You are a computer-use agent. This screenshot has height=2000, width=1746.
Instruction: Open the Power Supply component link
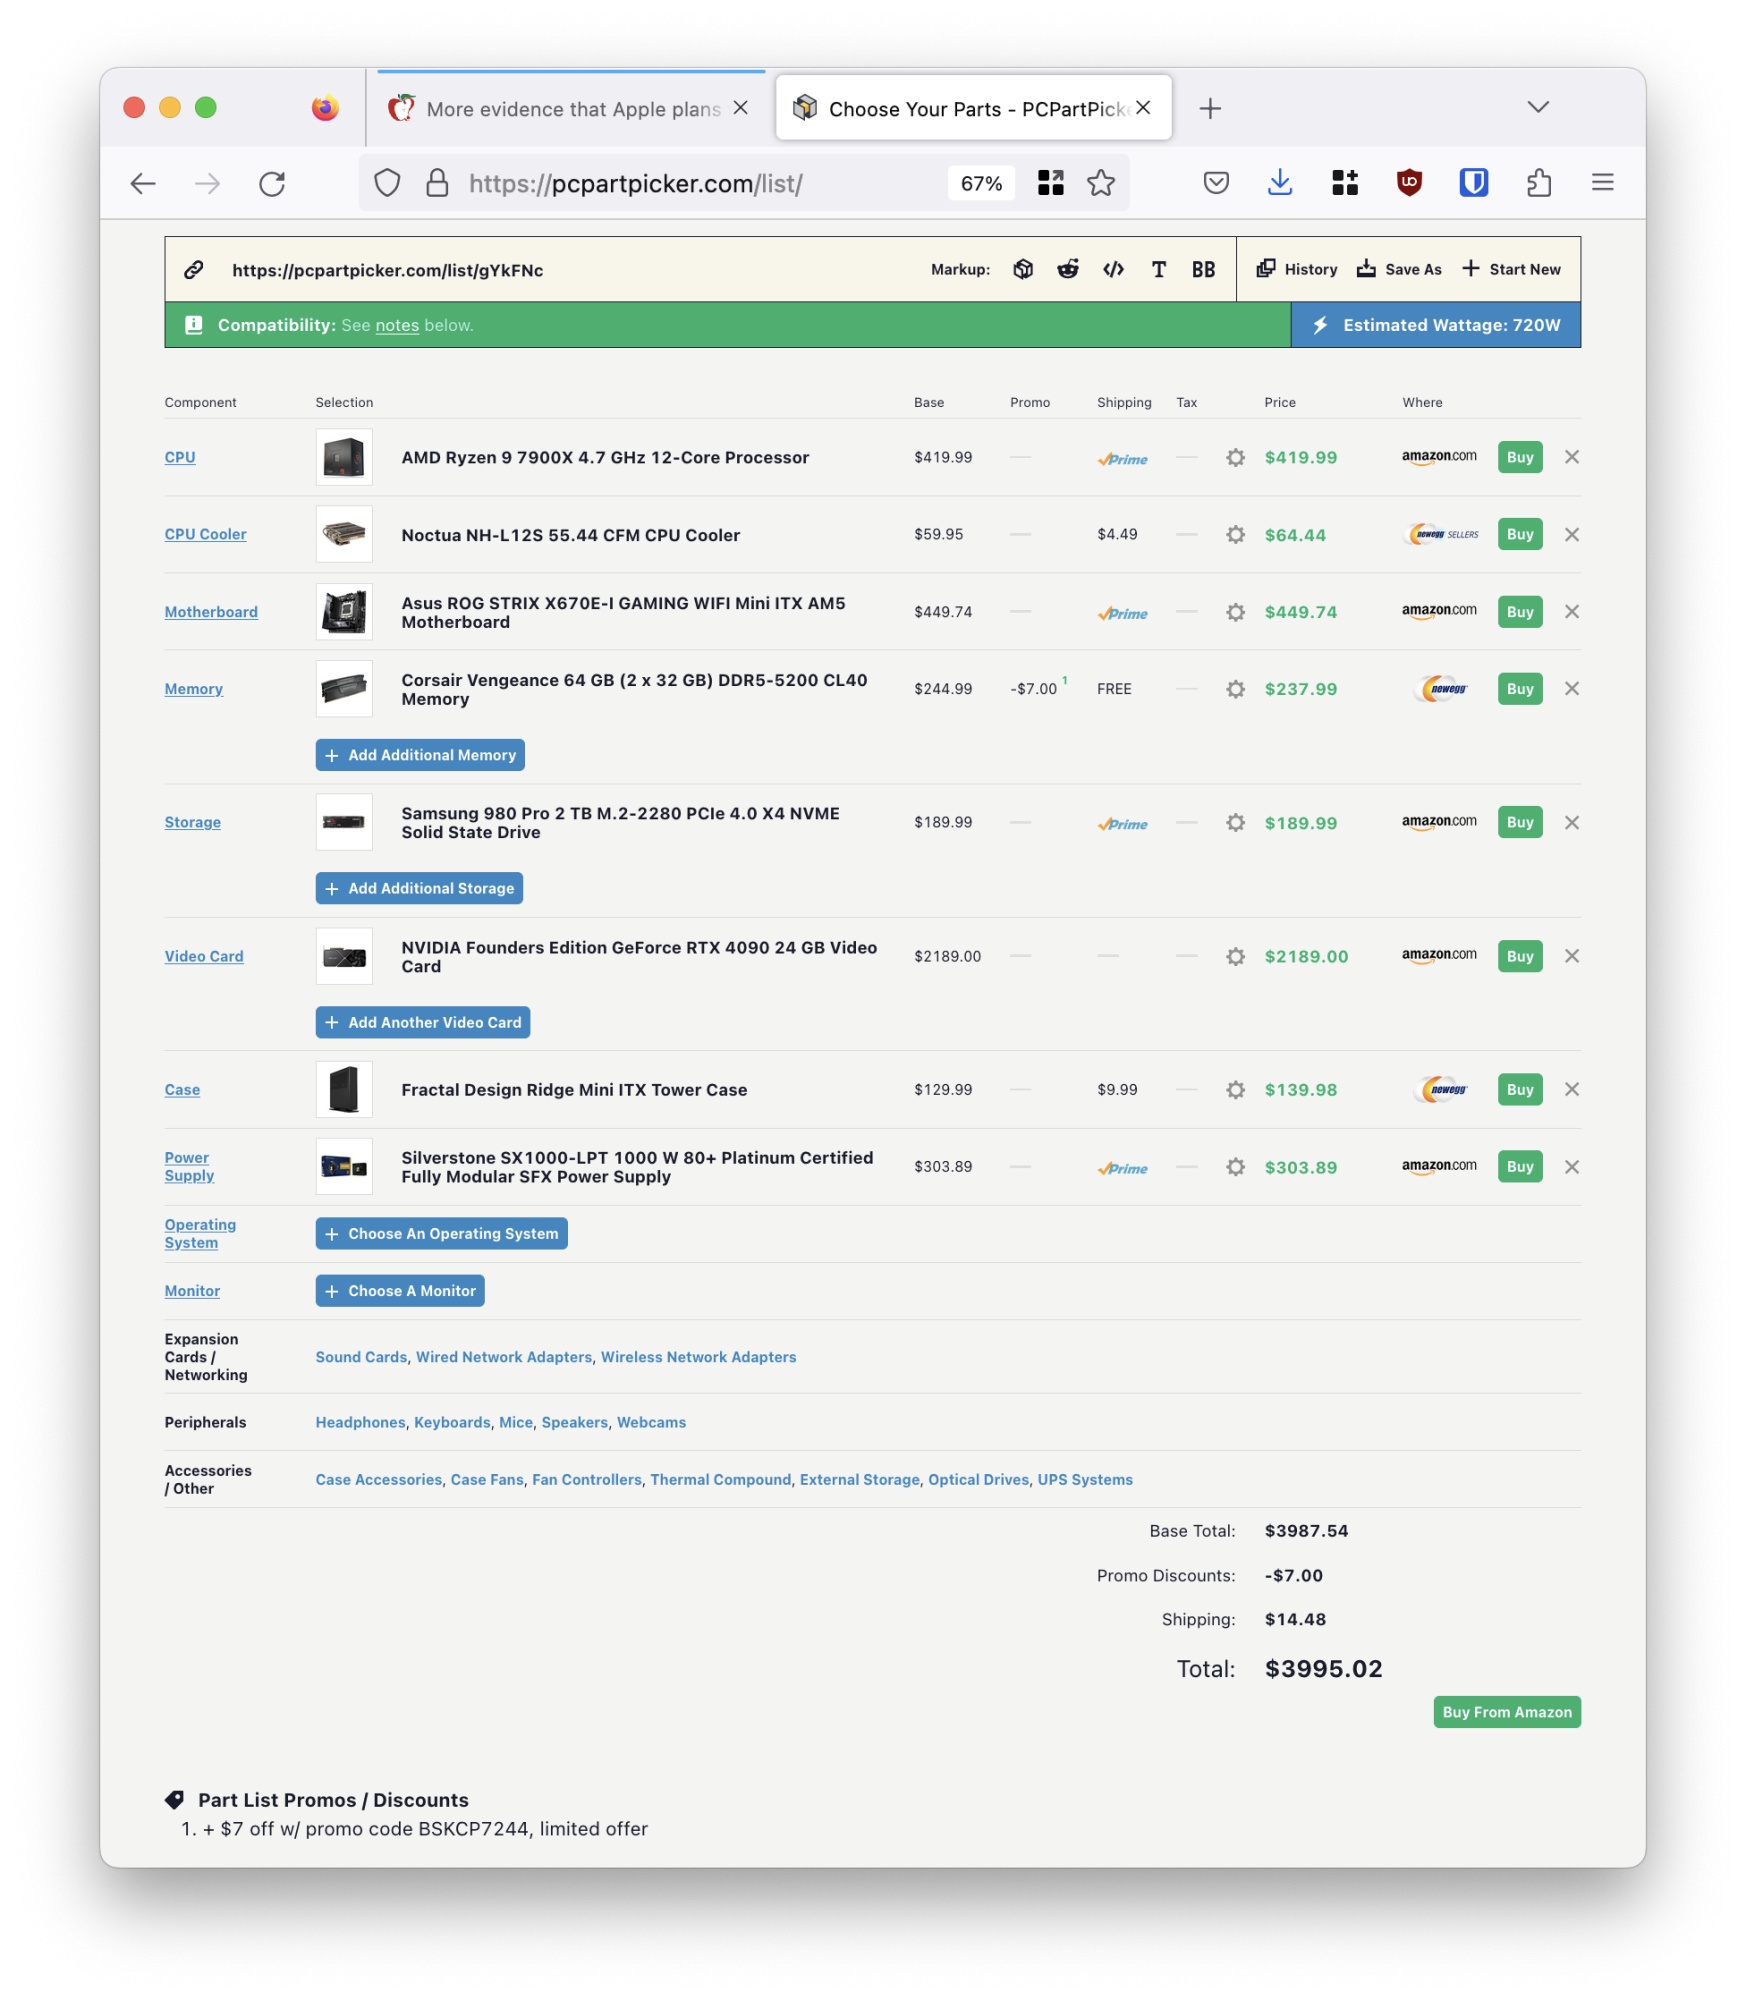pos(189,1166)
